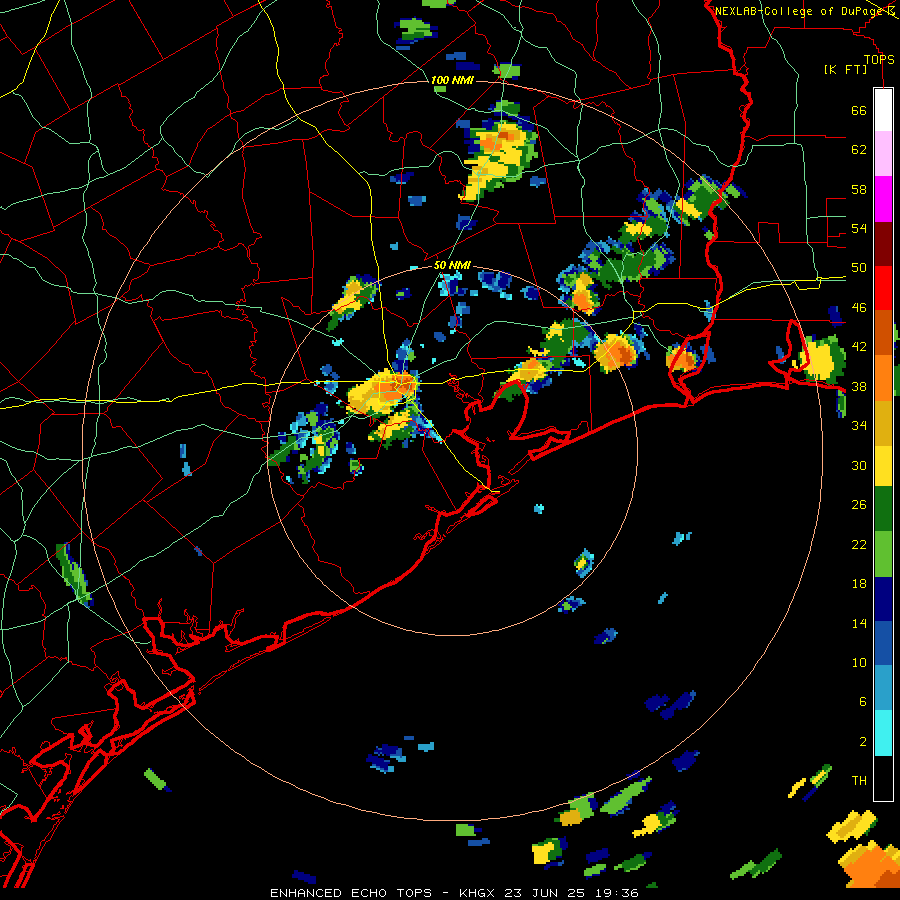Click the white top swatch of the legend
900x900 pixels.
pos(883,110)
